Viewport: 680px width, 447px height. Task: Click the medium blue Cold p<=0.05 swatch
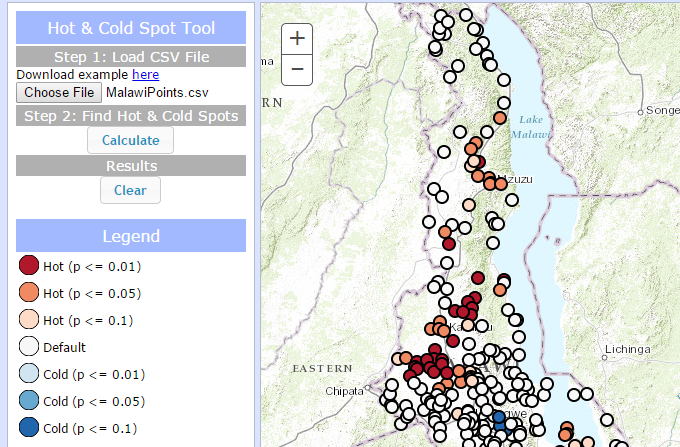29,401
